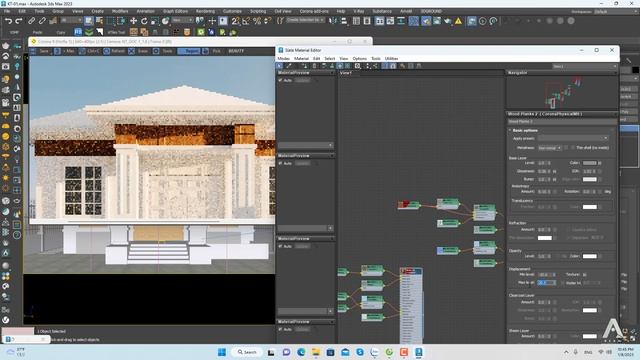Open Modes menu in Slate Material Editor
The image size is (640, 360).
(x=284, y=59)
